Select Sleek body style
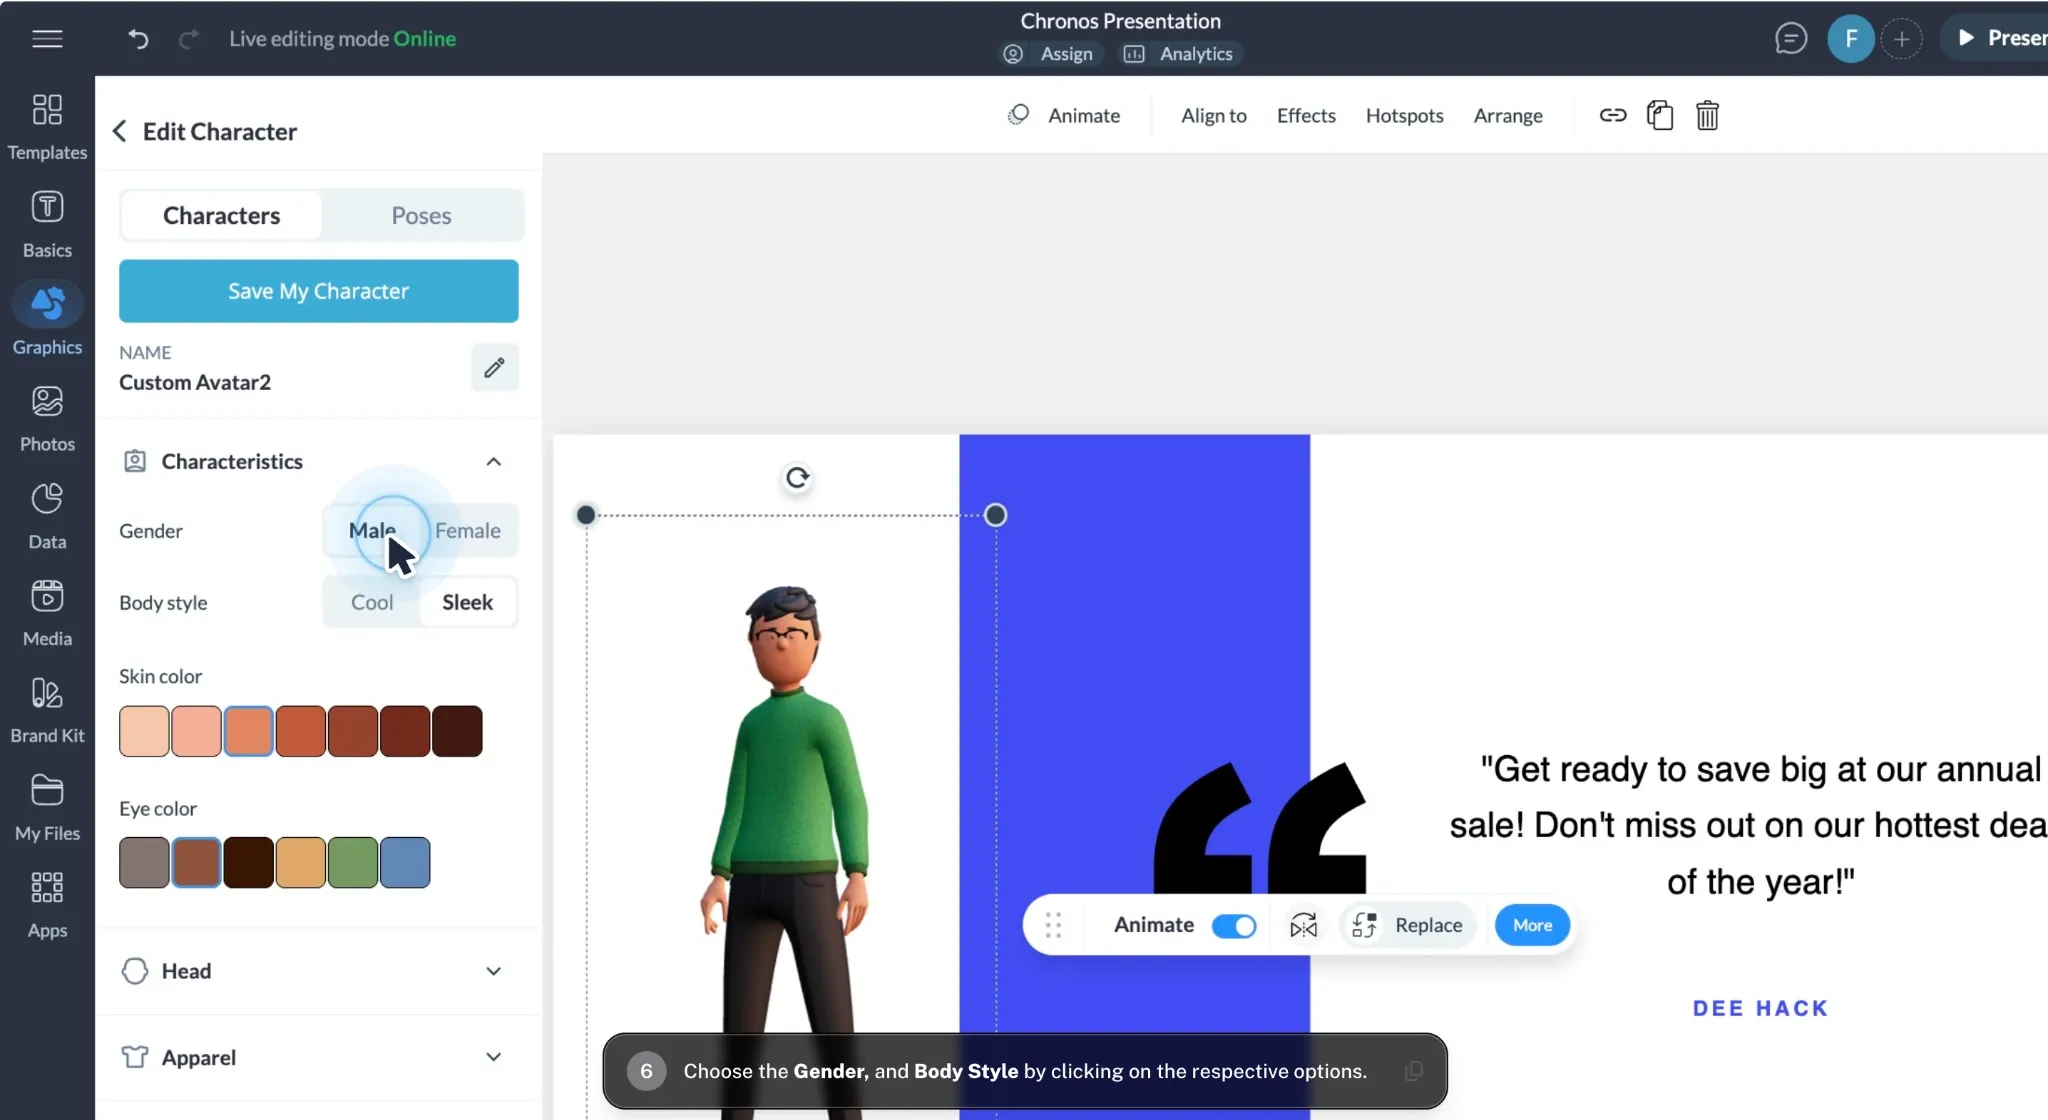The height and width of the screenshot is (1120, 2048). point(468,602)
